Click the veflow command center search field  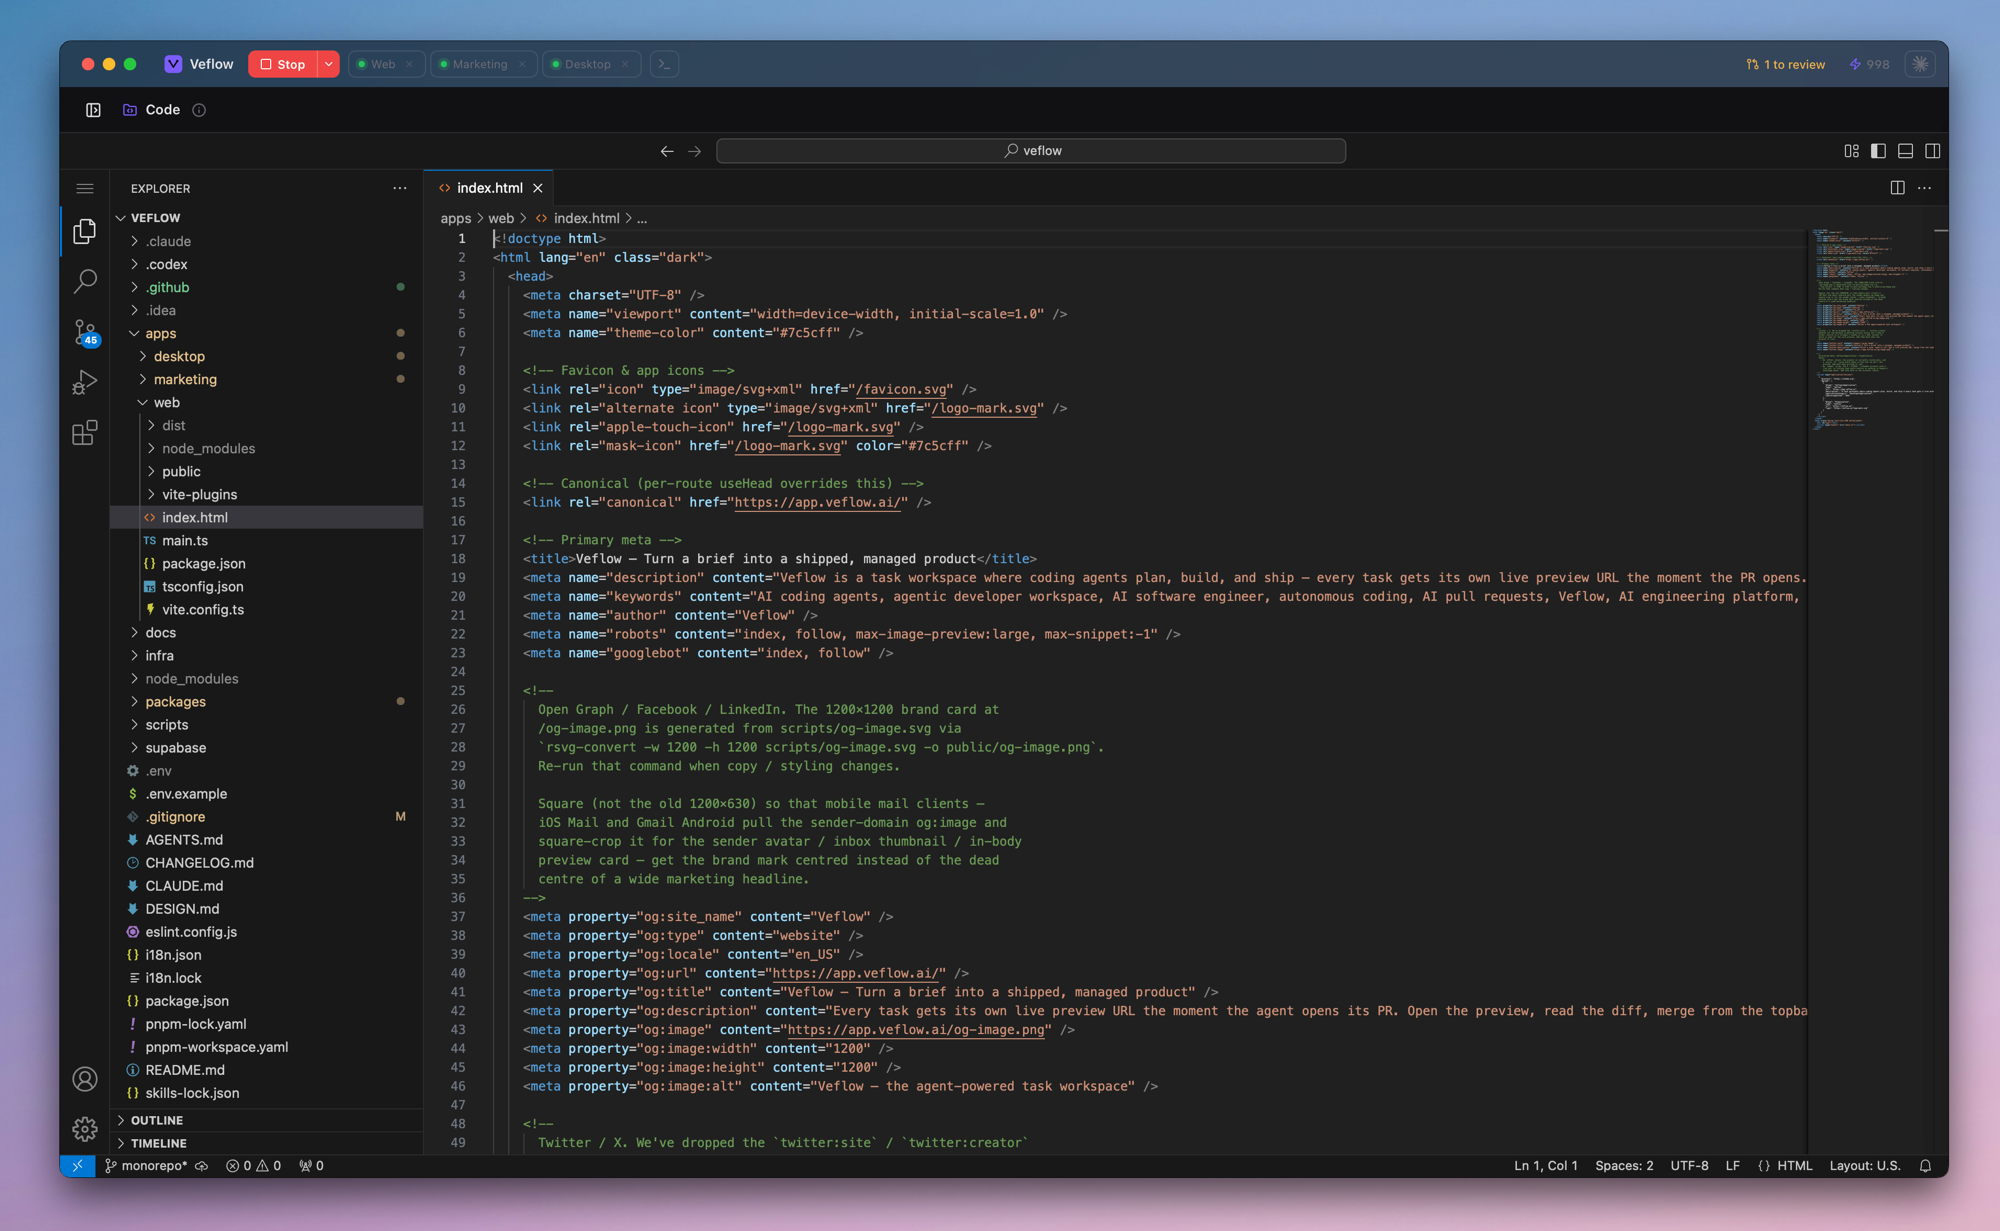point(1031,151)
